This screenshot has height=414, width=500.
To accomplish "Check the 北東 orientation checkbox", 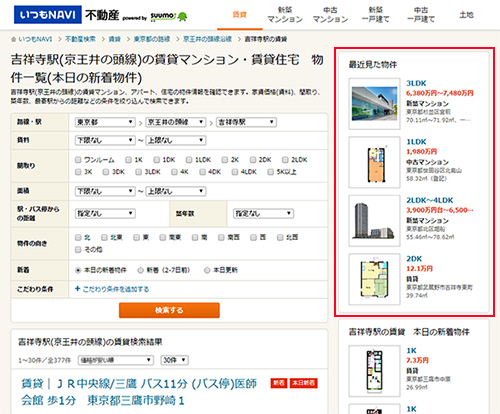I will click(104, 237).
